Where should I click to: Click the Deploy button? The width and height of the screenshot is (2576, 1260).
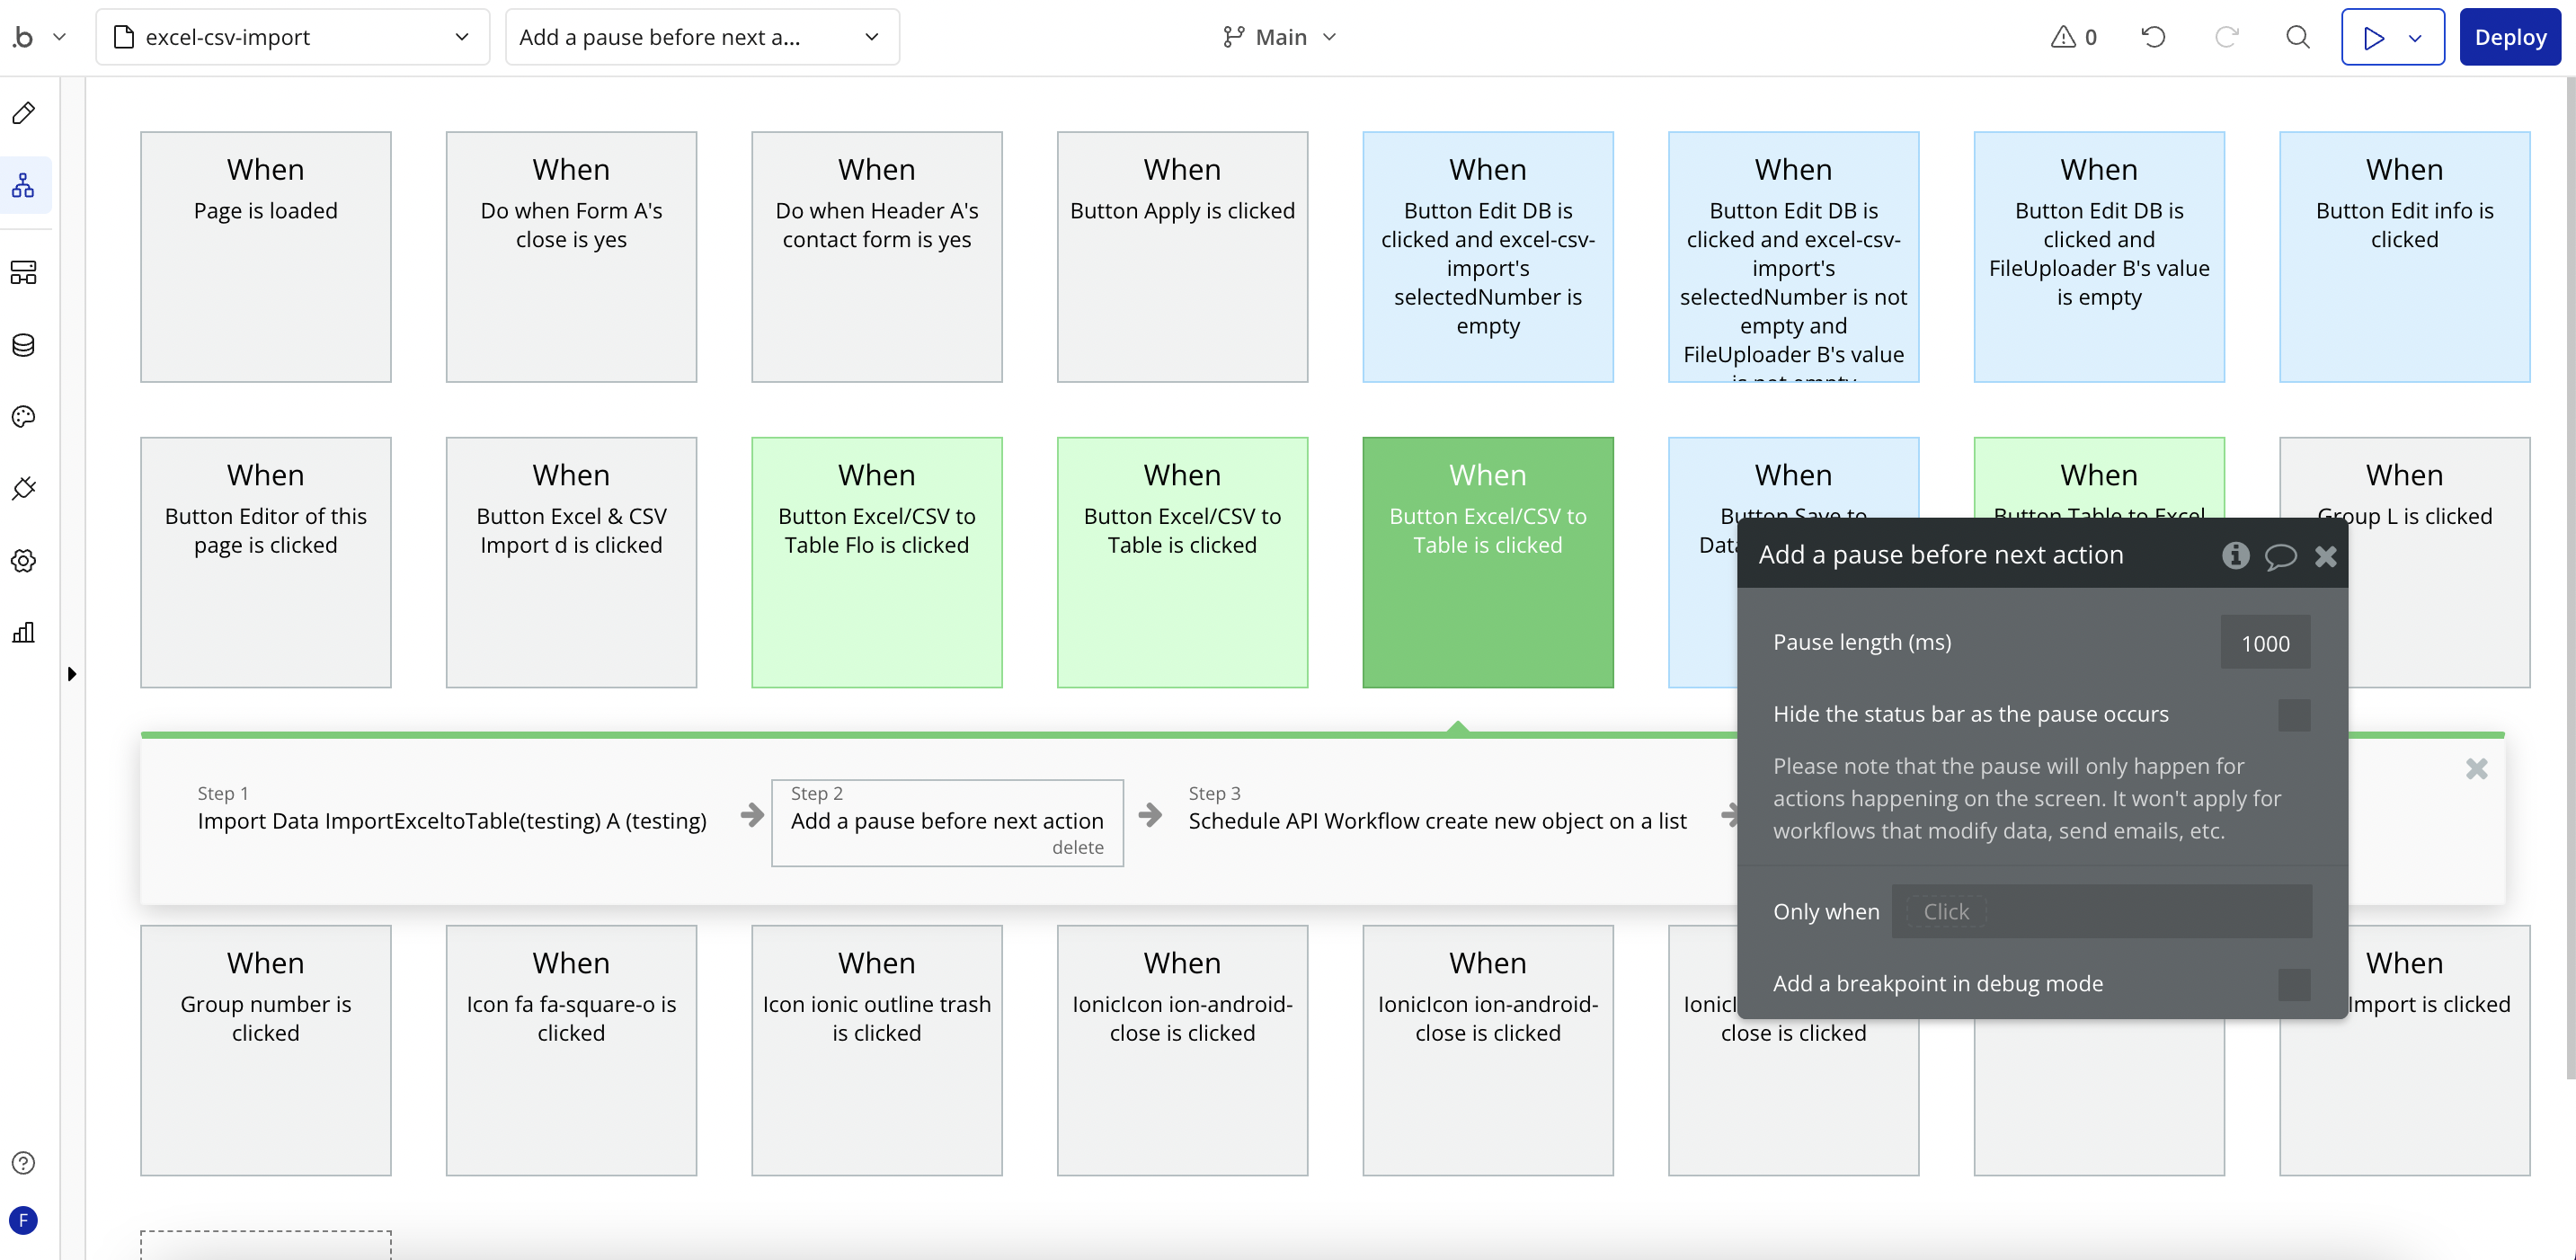click(2509, 37)
